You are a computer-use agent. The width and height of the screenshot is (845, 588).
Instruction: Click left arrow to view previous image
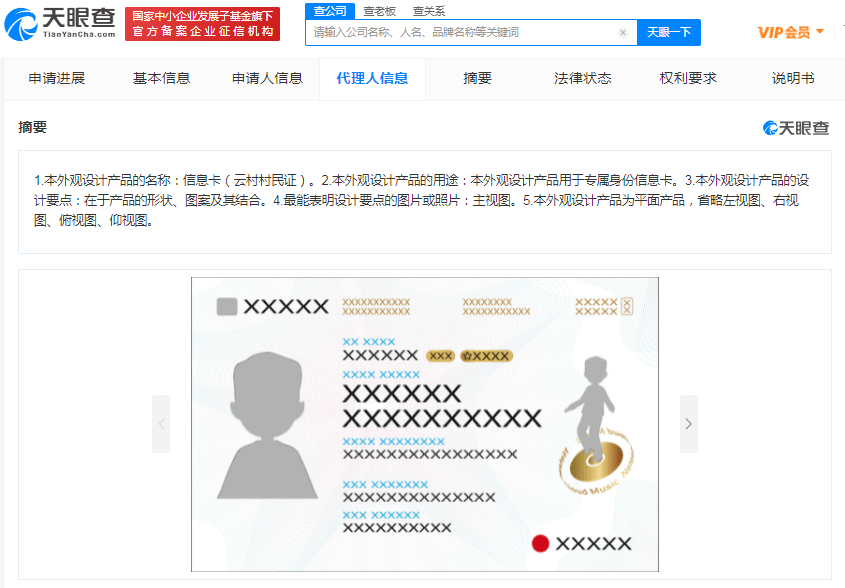161,423
